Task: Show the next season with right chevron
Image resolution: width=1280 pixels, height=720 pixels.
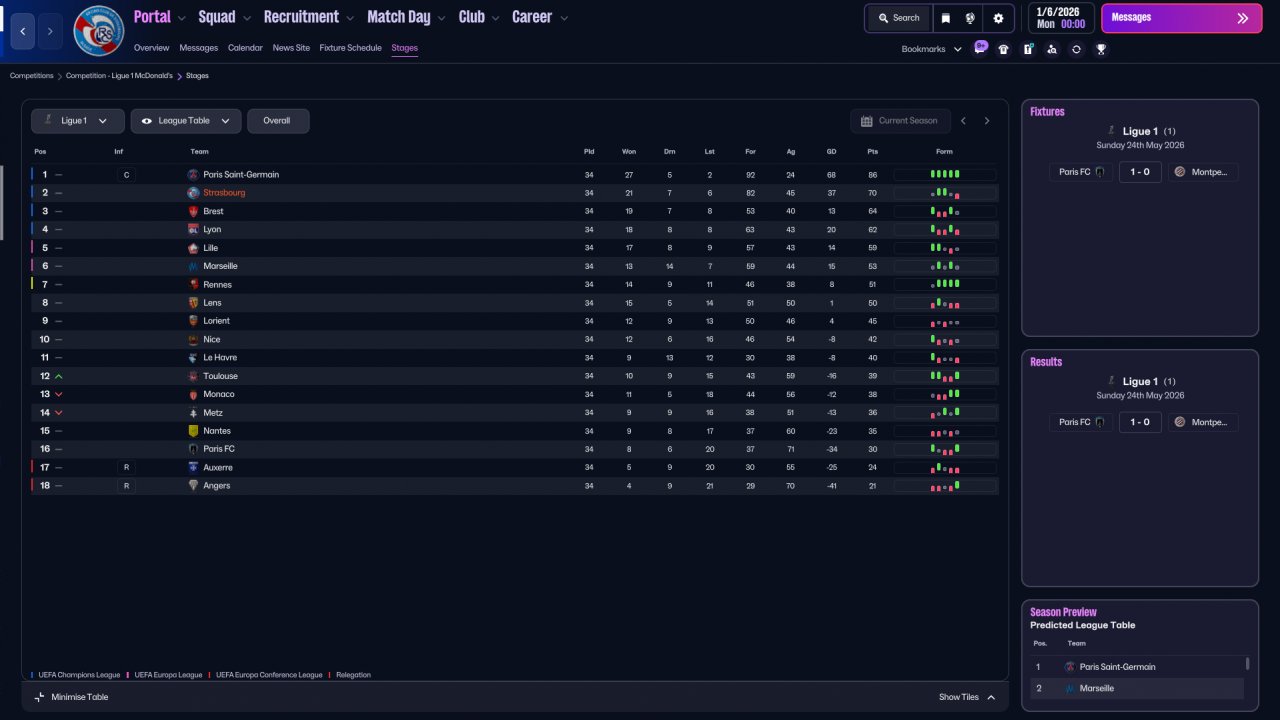Action: click(x=987, y=121)
